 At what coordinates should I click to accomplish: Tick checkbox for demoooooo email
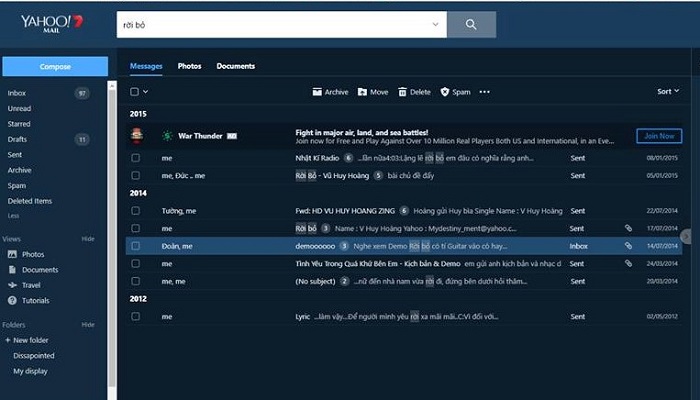(135, 245)
